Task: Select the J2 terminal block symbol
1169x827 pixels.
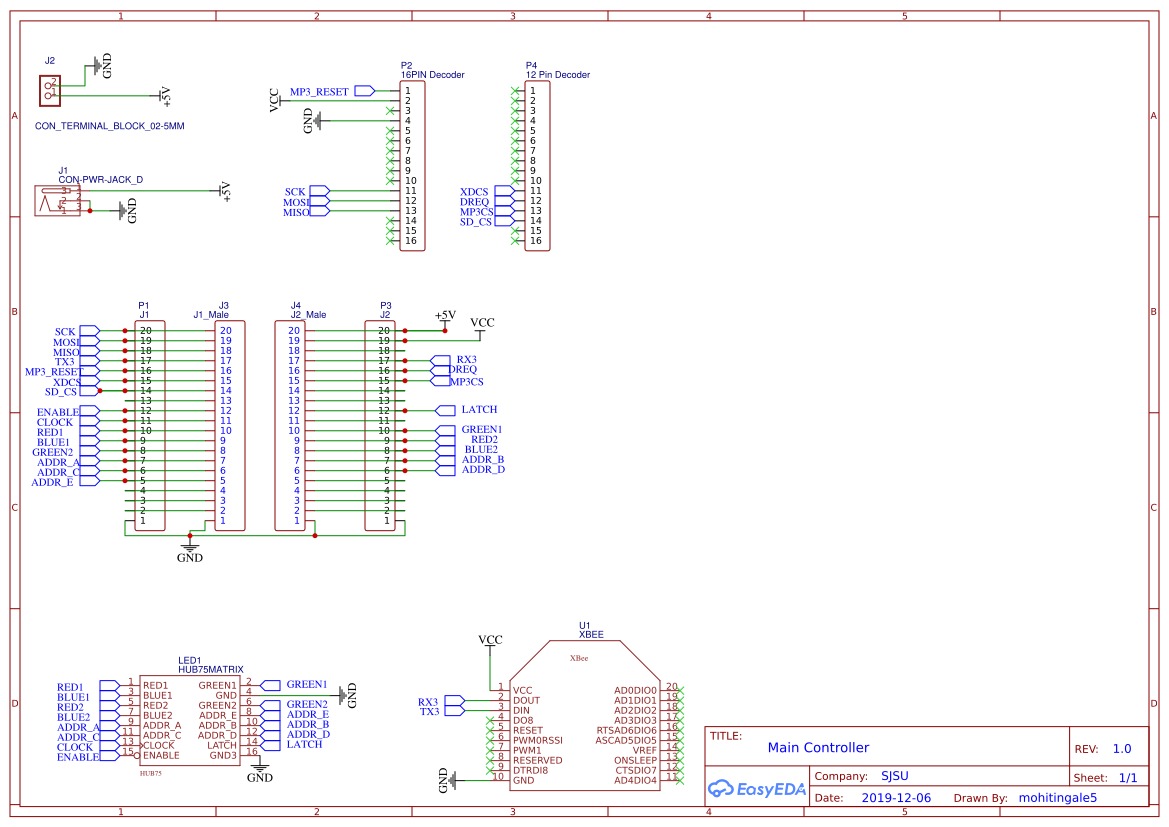Action: [49, 90]
